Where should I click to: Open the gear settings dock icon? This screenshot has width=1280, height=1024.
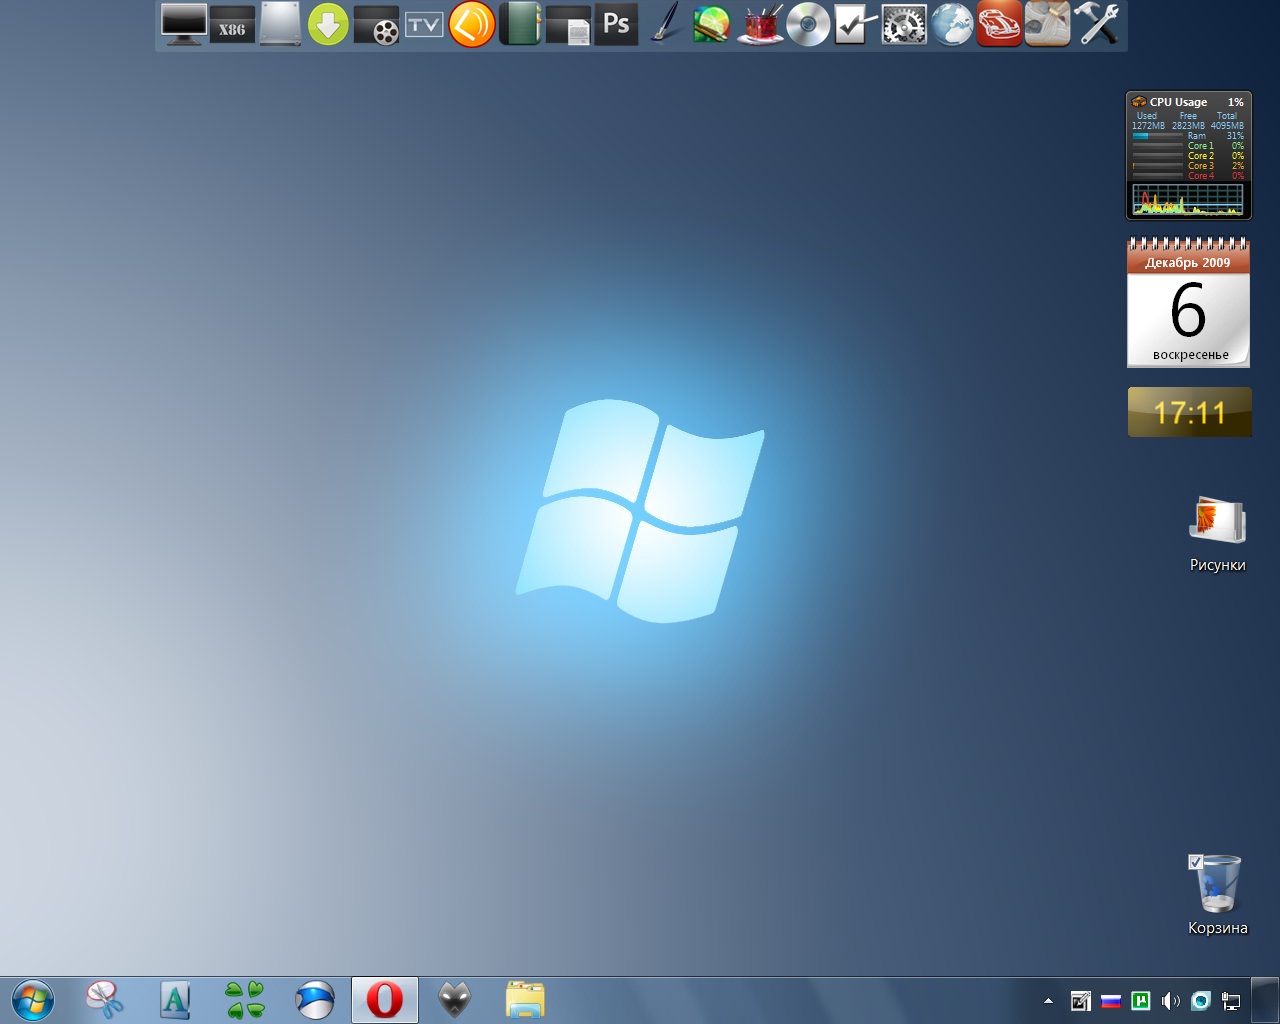[904, 25]
